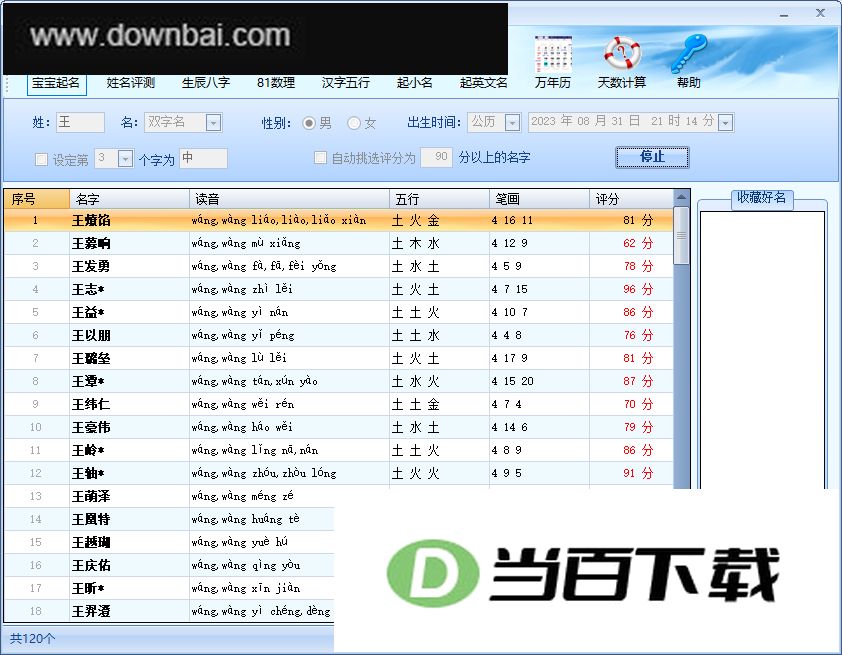Click the score threshold field showing 90
842x655 pixels.
tap(436, 157)
